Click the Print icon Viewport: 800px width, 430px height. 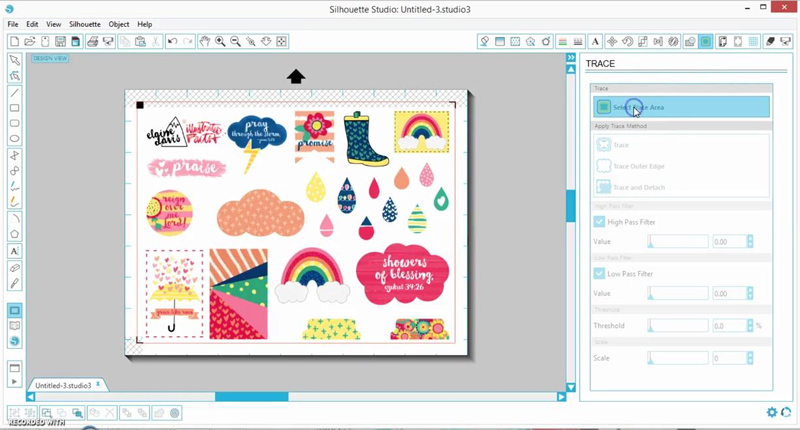click(x=92, y=41)
